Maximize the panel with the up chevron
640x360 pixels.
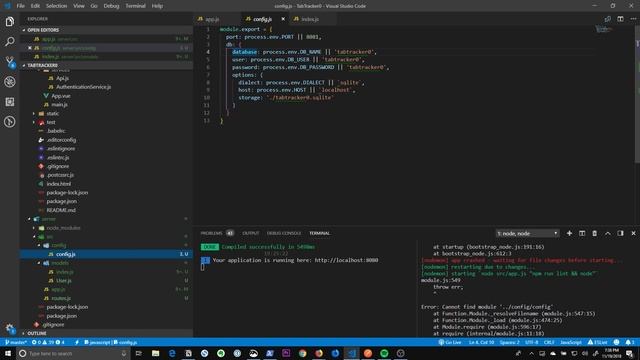(x=608, y=233)
